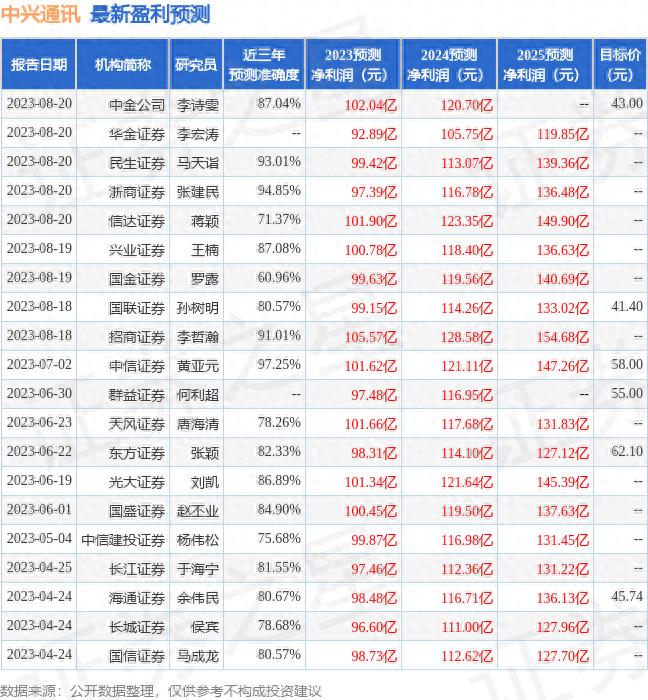Select researcher 马成龙

click(198, 656)
